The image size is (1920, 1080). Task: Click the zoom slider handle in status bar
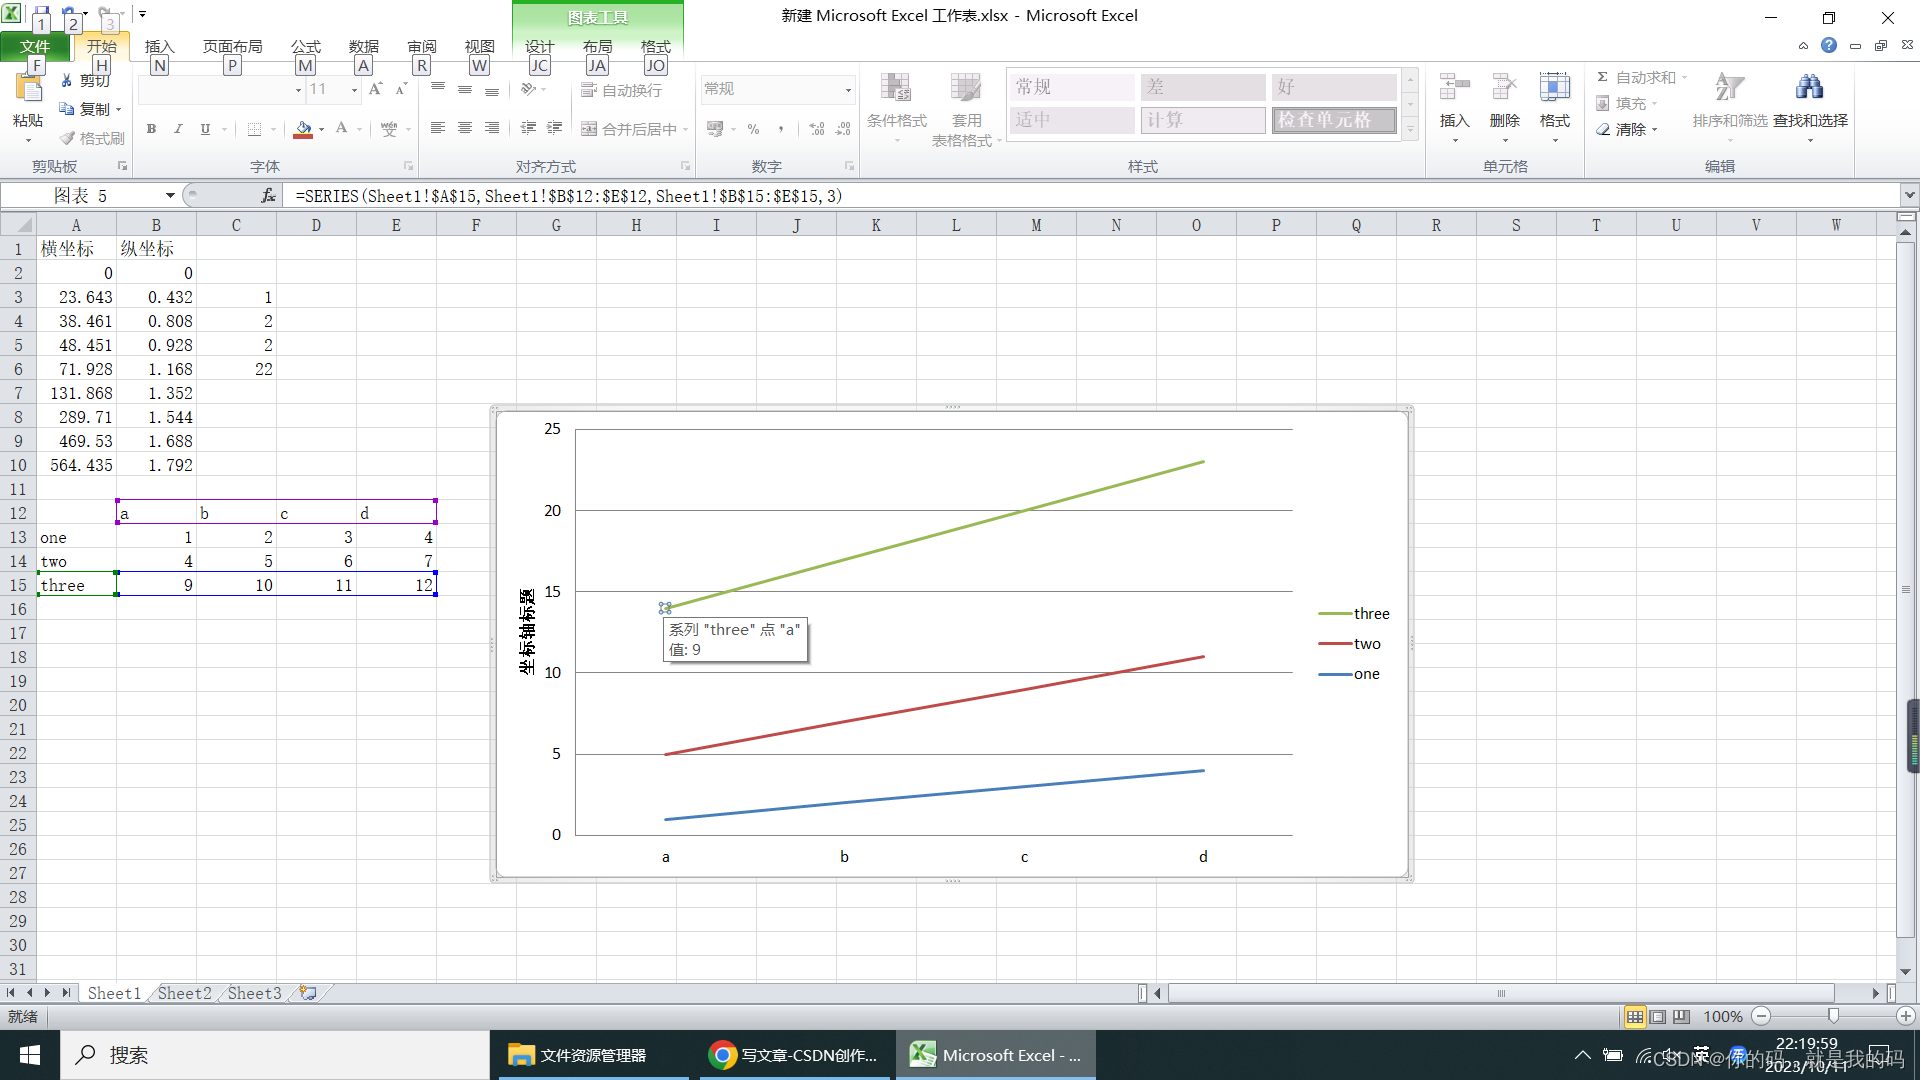point(1833,1016)
